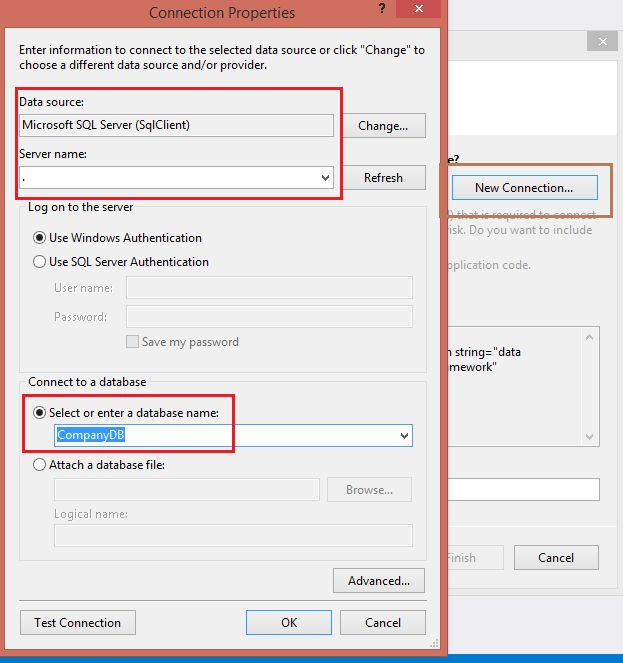Screen dimensions: 623x663
Task: Confirm with the OK button
Action: point(289,622)
